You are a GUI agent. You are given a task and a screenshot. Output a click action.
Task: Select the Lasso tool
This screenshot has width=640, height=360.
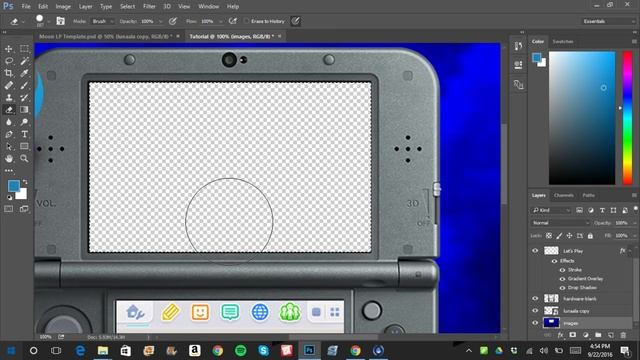[9, 61]
